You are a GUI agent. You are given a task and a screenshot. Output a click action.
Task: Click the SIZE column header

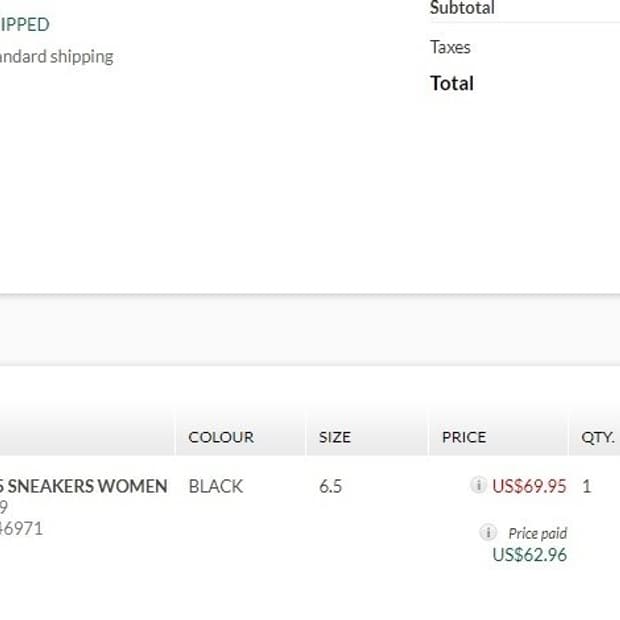coord(335,437)
